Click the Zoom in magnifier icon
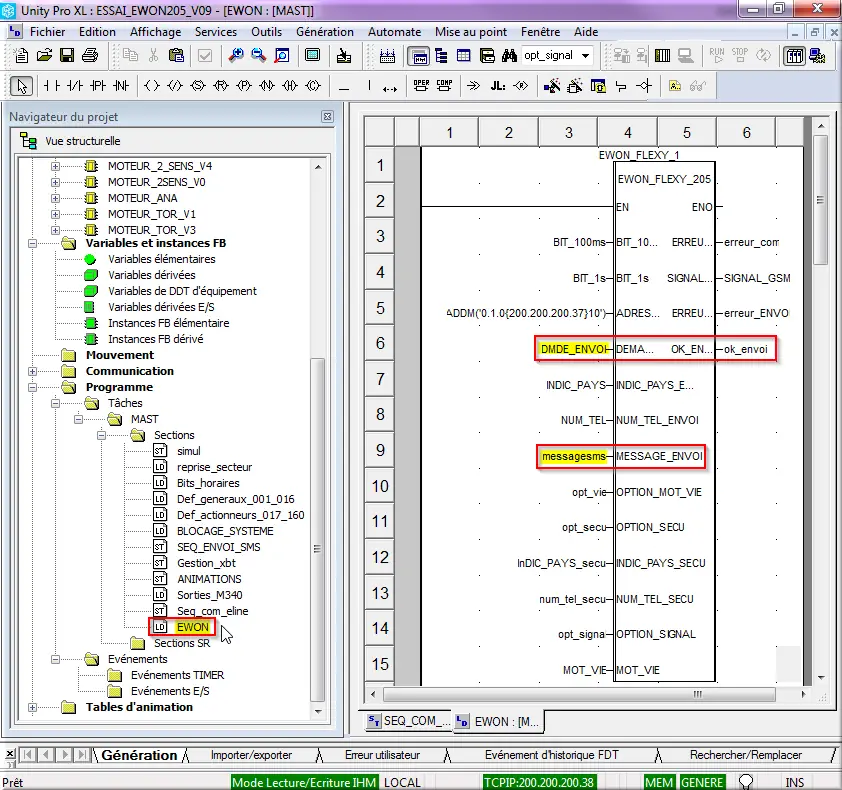 tap(236, 55)
